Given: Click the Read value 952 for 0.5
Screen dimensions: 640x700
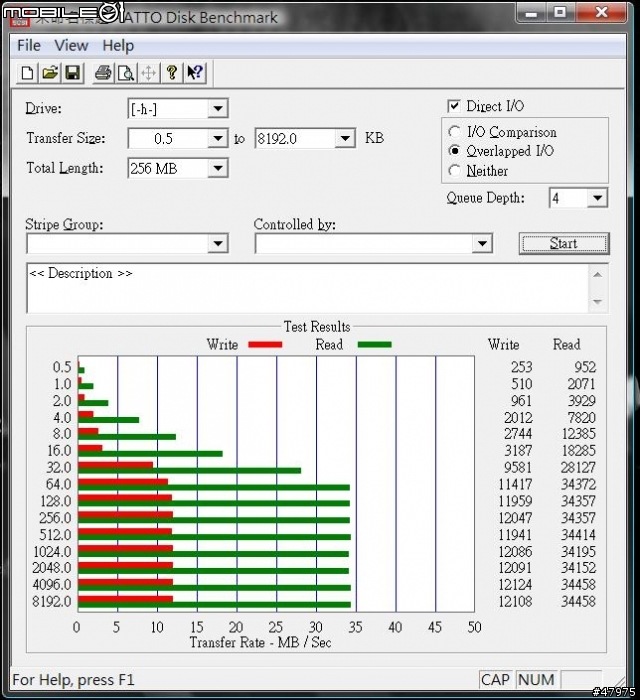Looking at the screenshot, I should (x=585, y=367).
